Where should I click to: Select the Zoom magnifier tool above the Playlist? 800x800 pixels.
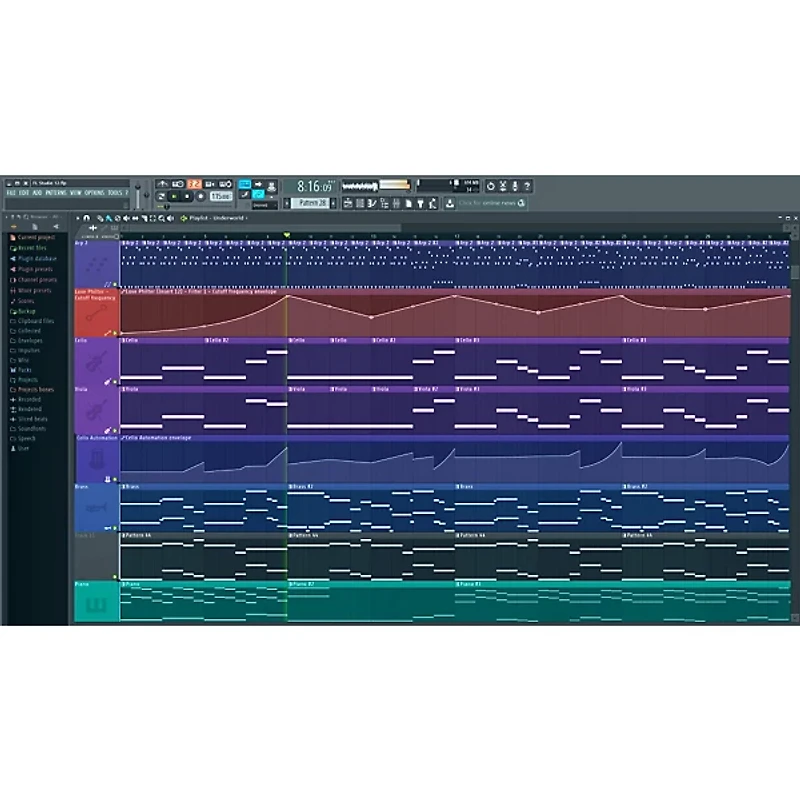point(160,216)
